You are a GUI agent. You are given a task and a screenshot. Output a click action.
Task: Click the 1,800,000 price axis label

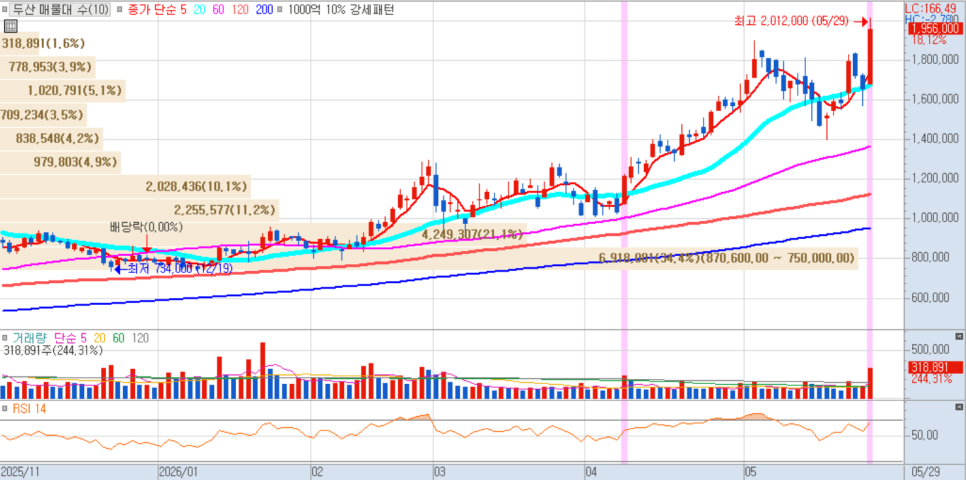coord(934,60)
